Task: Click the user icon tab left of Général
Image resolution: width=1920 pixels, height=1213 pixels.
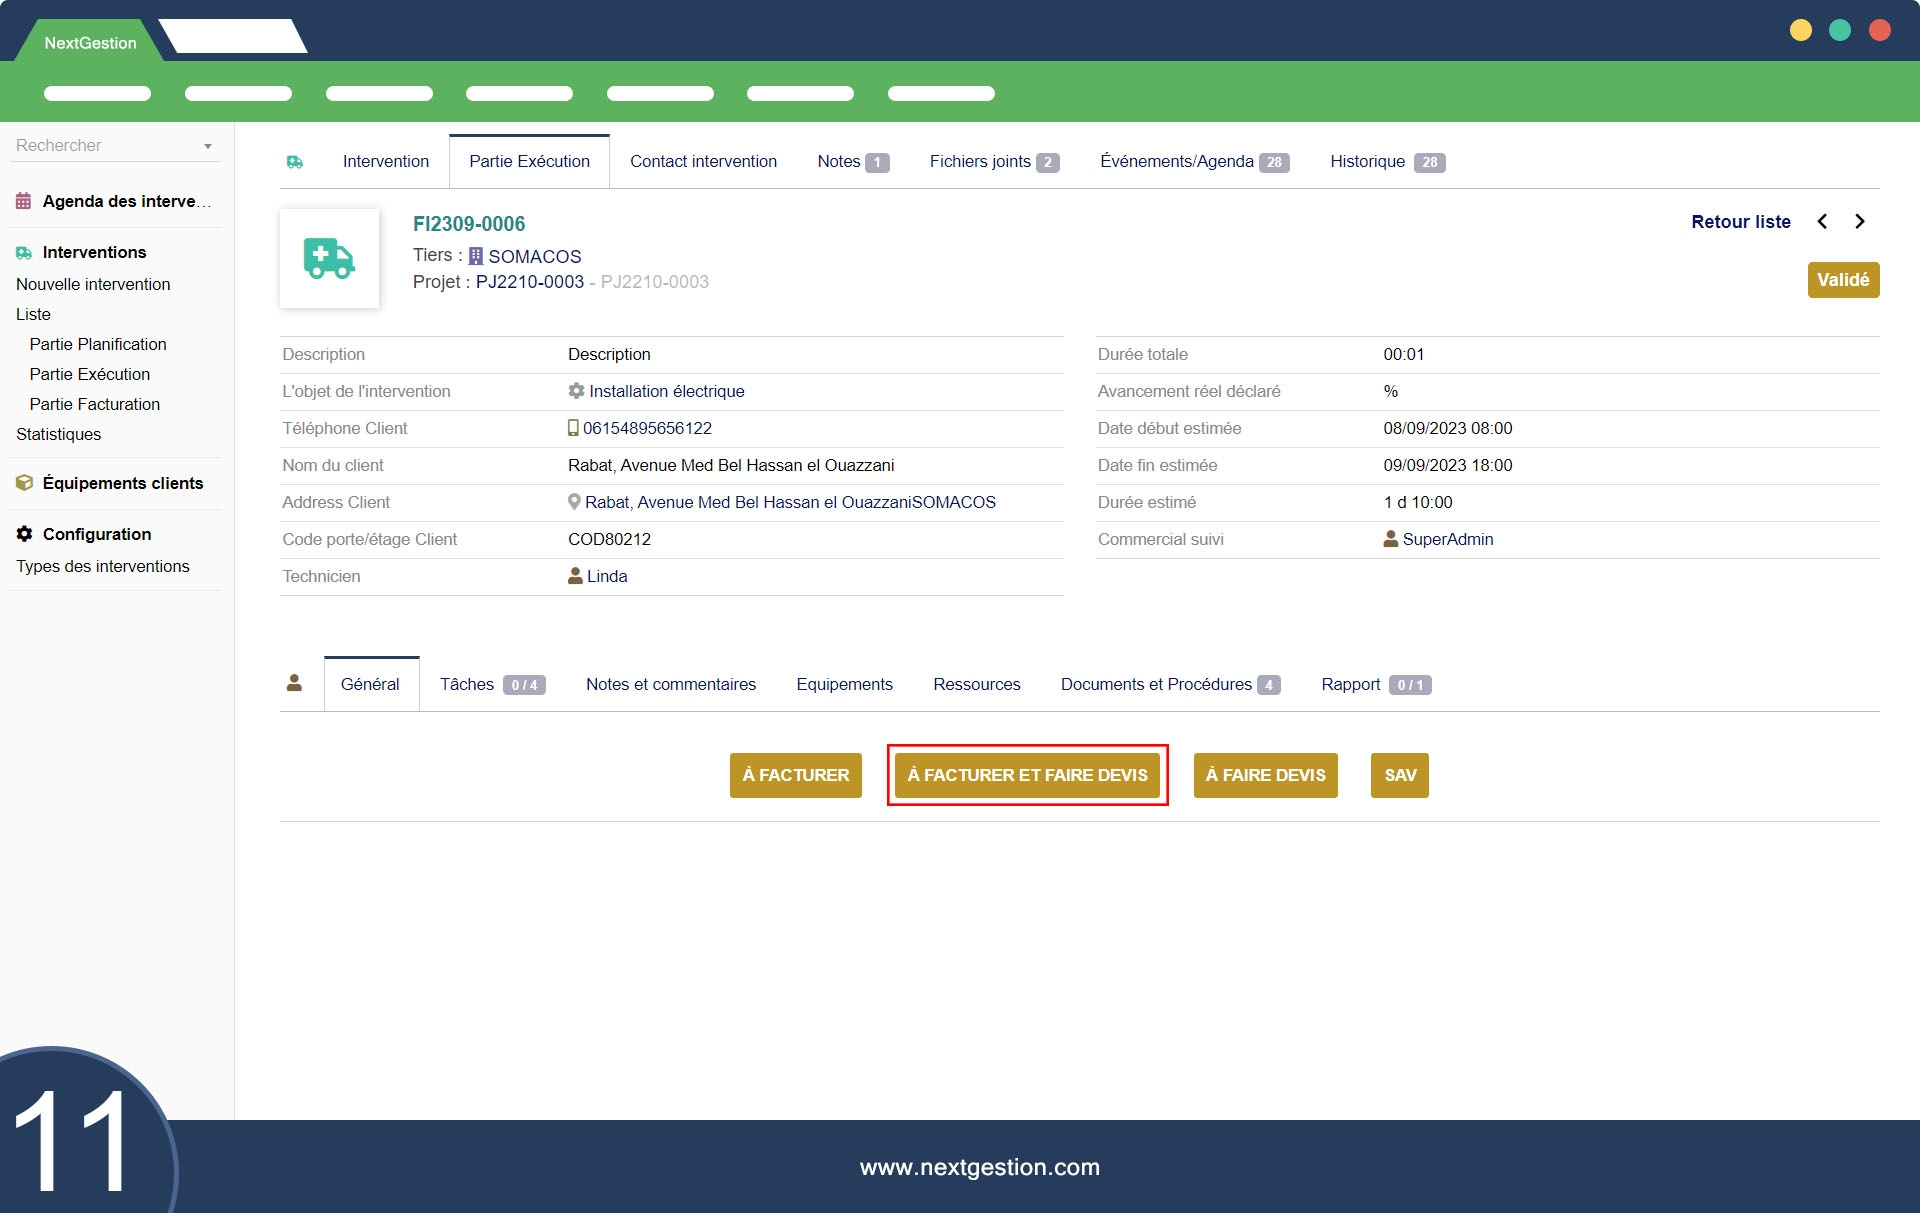Action: click(x=294, y=684)
